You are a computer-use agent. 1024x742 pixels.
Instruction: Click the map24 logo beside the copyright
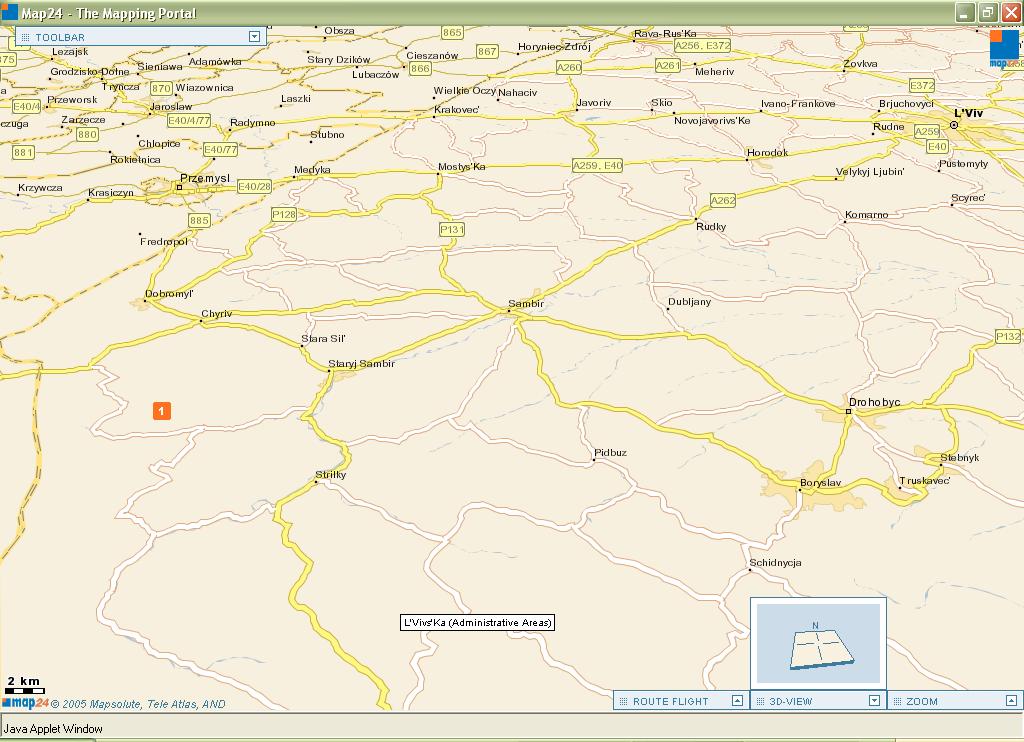pyautogui.click(x=24, y=703)
